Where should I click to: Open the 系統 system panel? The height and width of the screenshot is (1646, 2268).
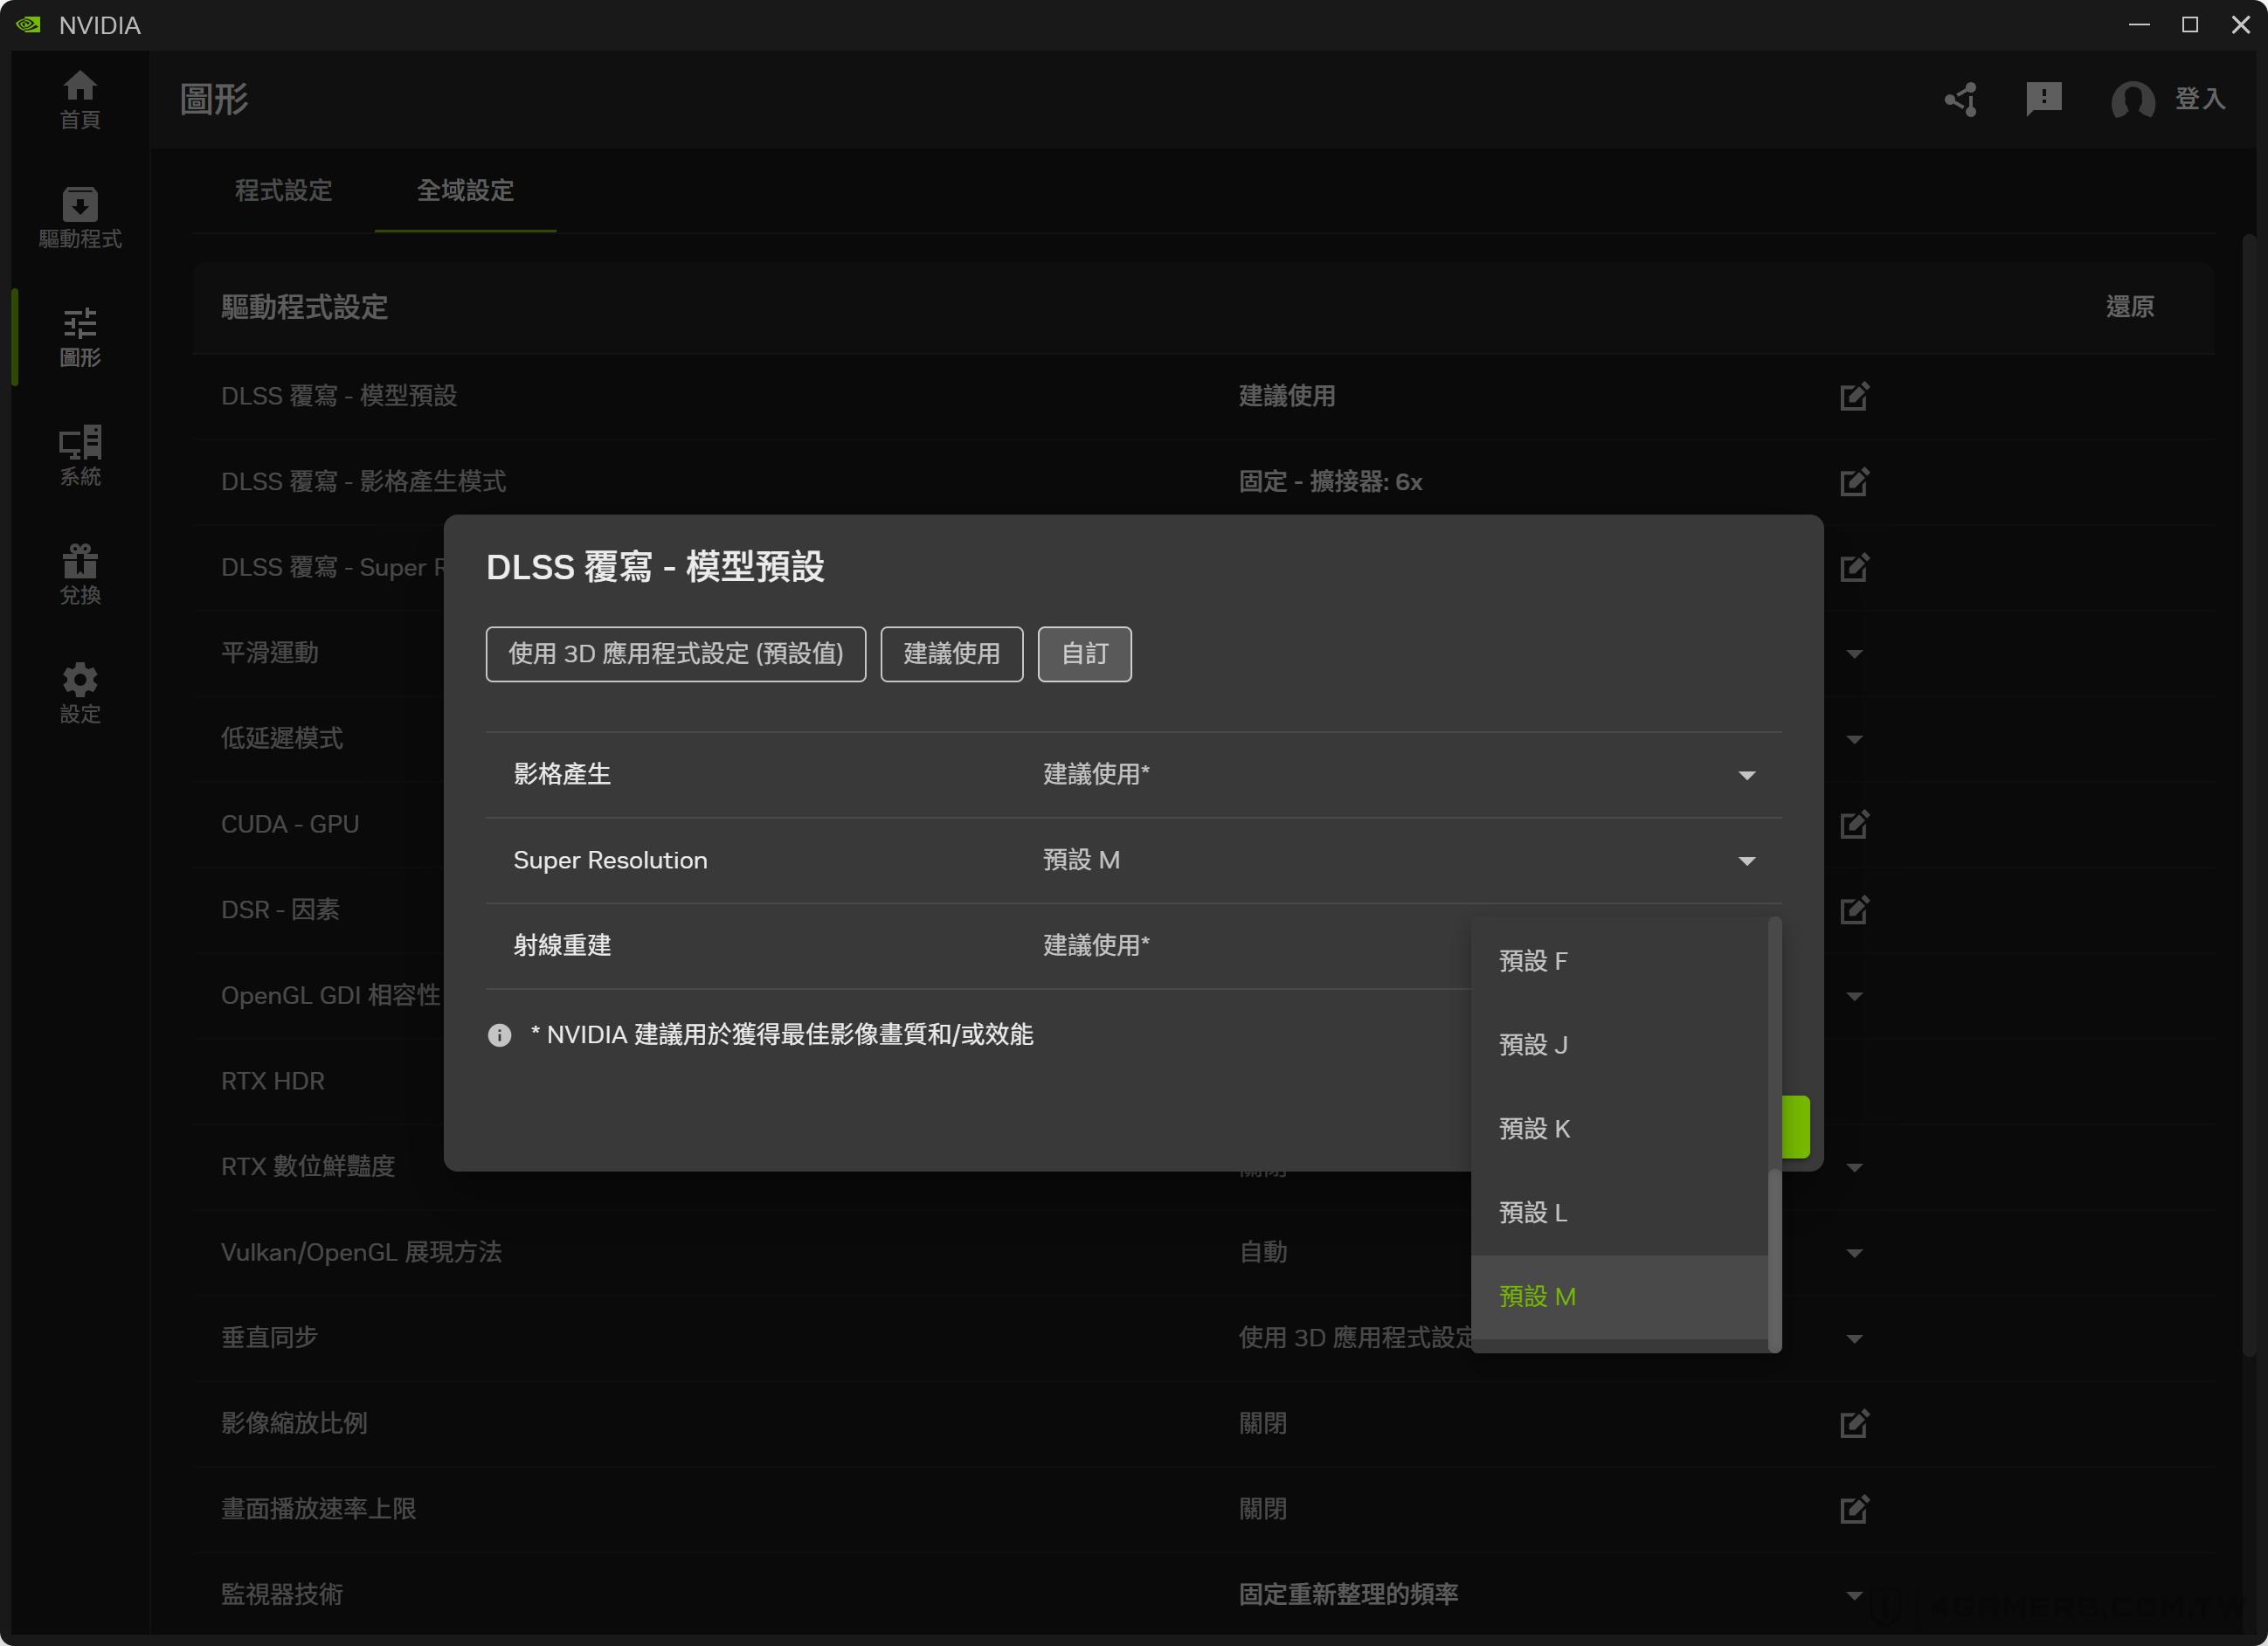pos(80,456)
